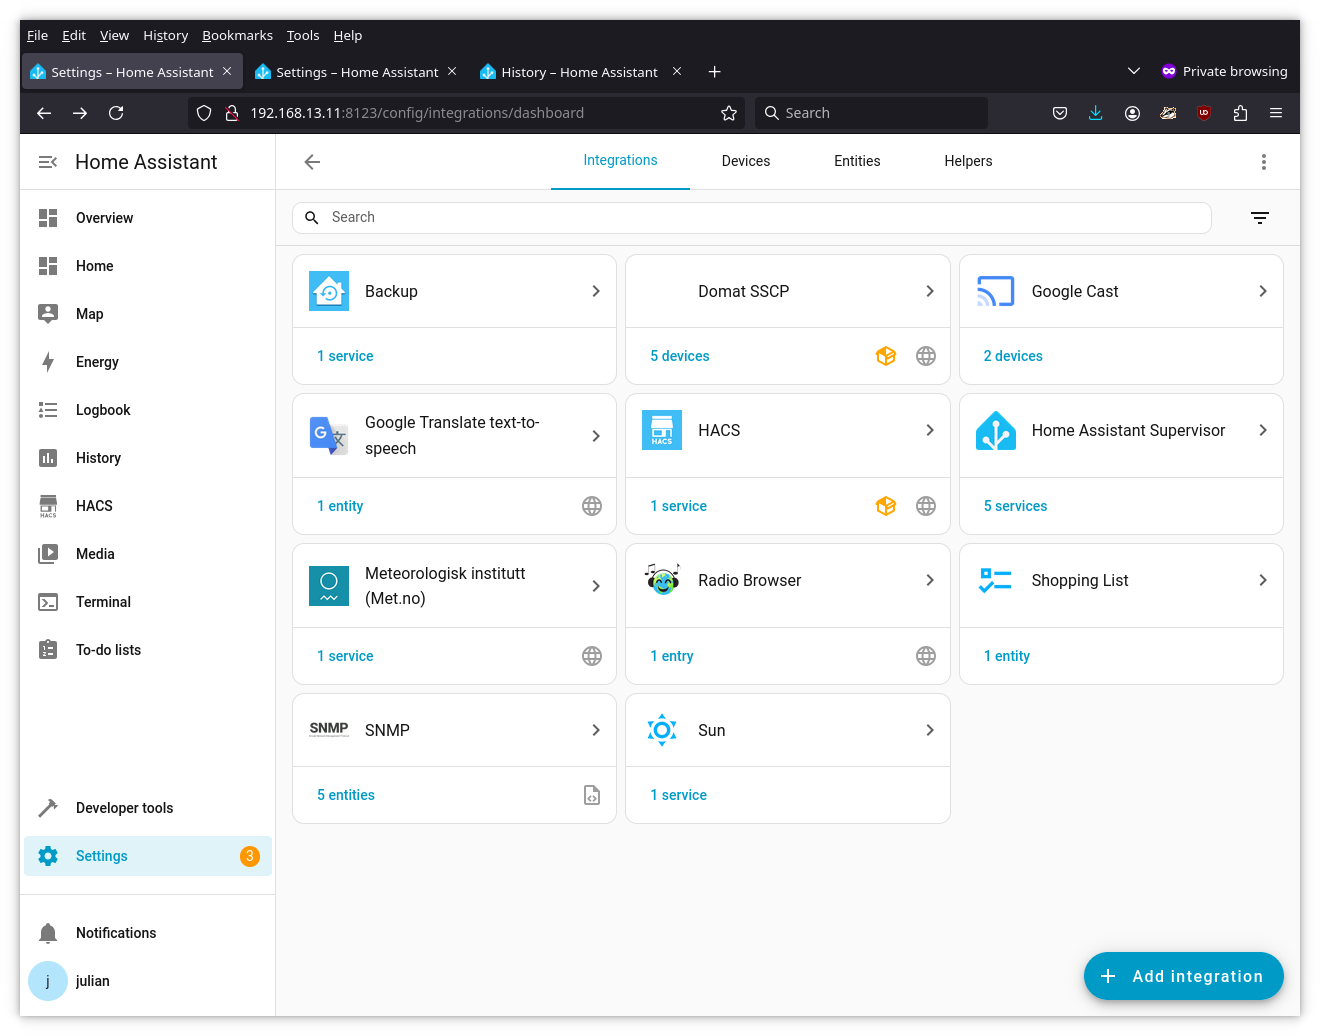Open the Bookmarks menu

pos(237,35)
